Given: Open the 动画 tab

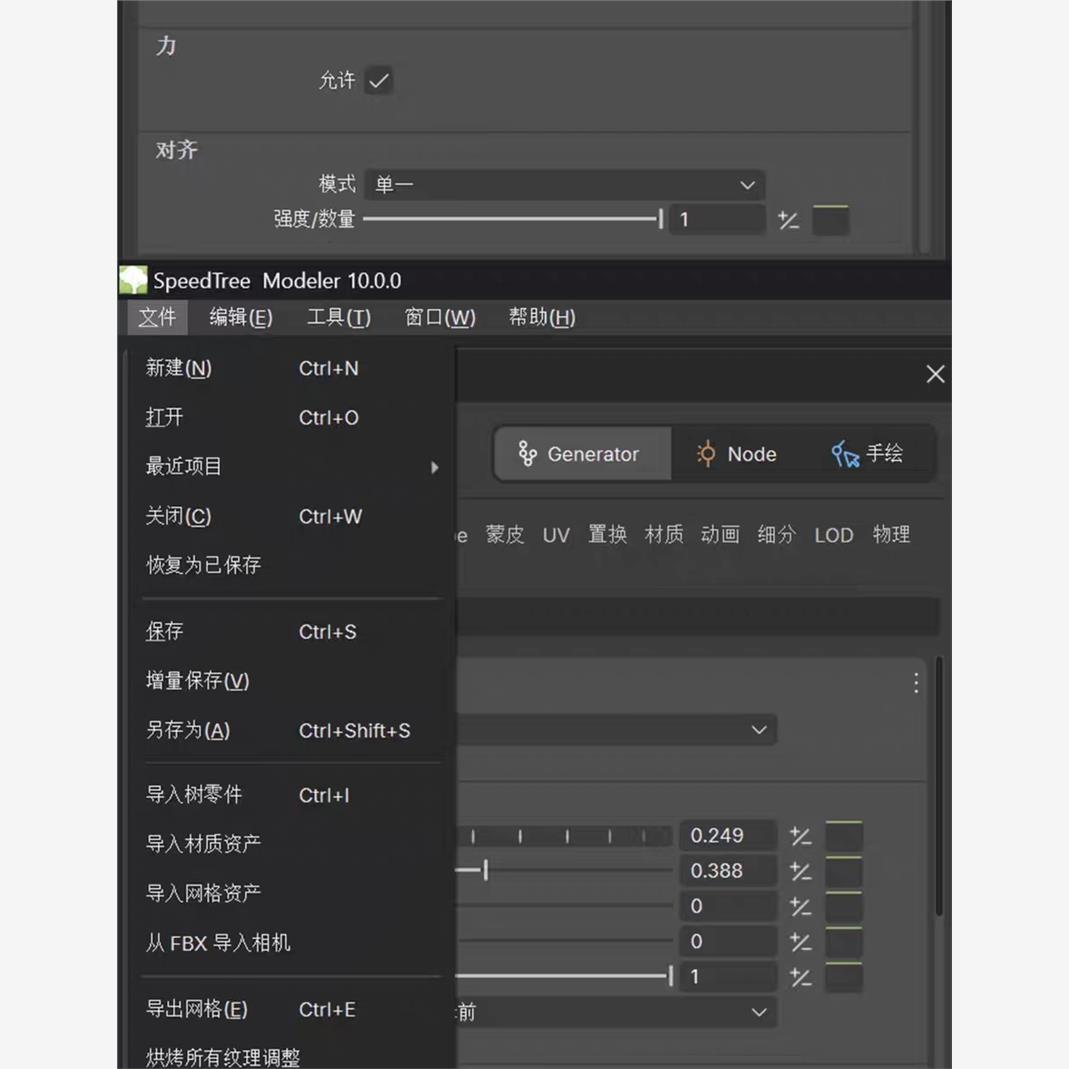Looking at the screenshot, I should pos(720,534).
